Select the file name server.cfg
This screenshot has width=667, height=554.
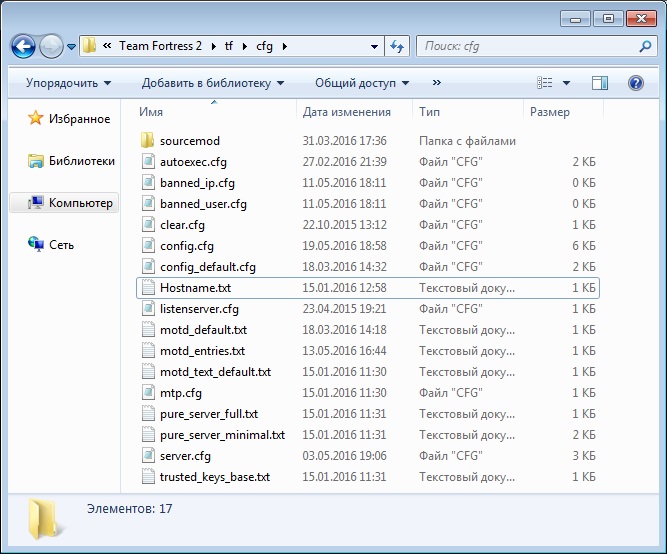point(185,456)
